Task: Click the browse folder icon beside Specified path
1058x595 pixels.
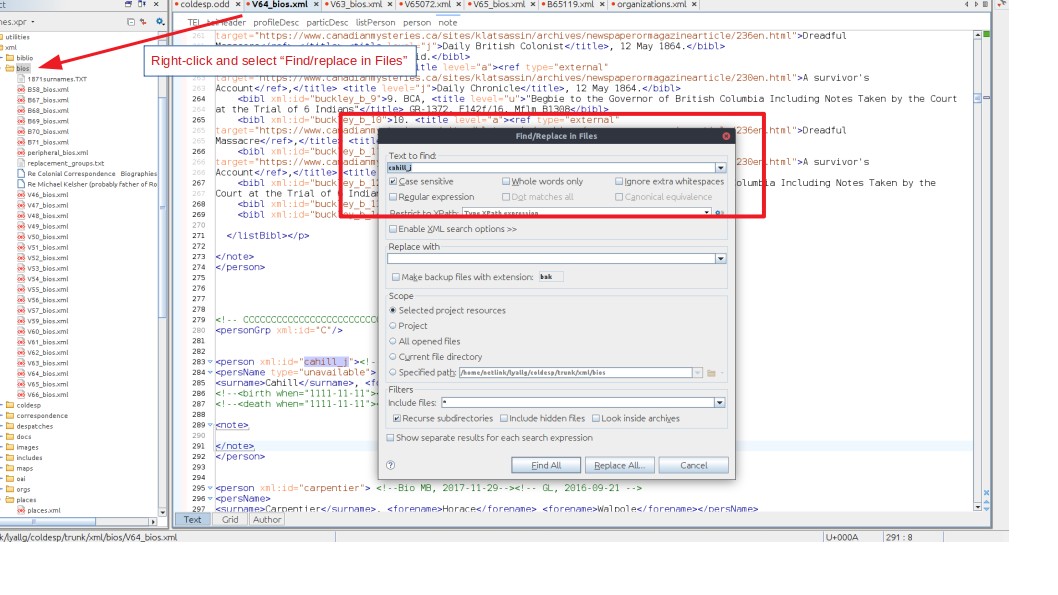Action: [711, 373]
